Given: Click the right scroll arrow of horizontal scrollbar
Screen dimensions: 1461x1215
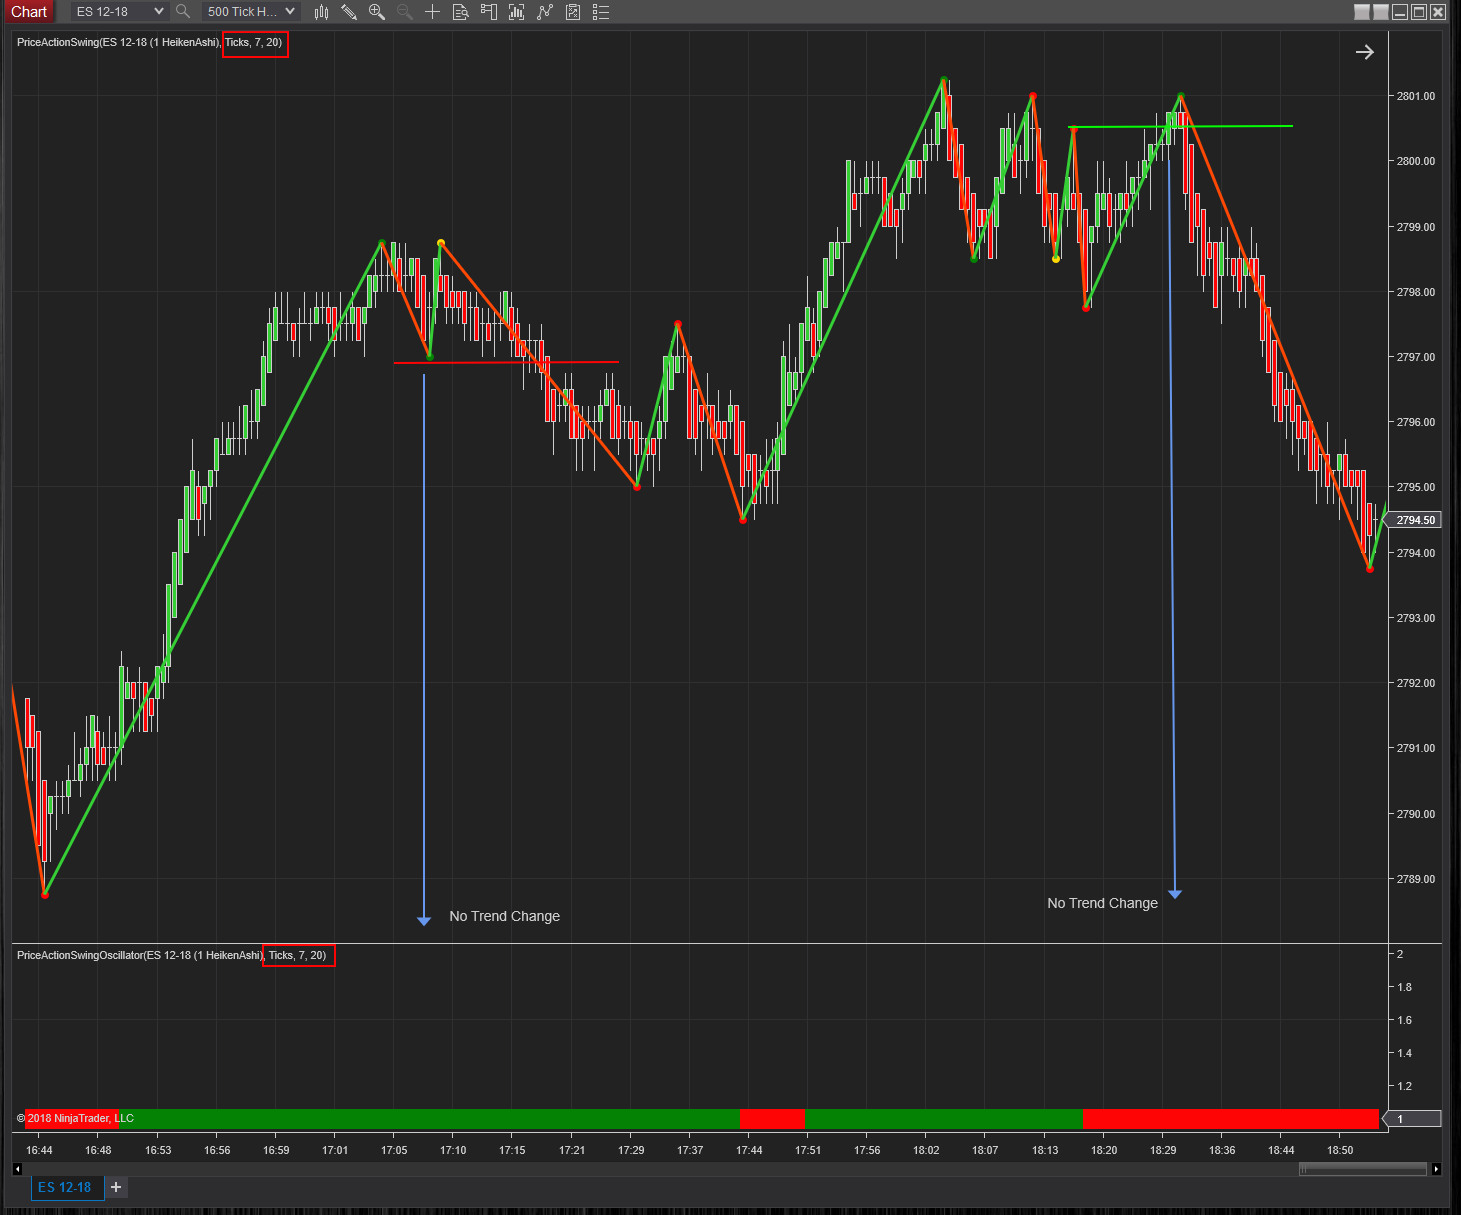Looking at the screenshot, I should pos(1436,1169).
